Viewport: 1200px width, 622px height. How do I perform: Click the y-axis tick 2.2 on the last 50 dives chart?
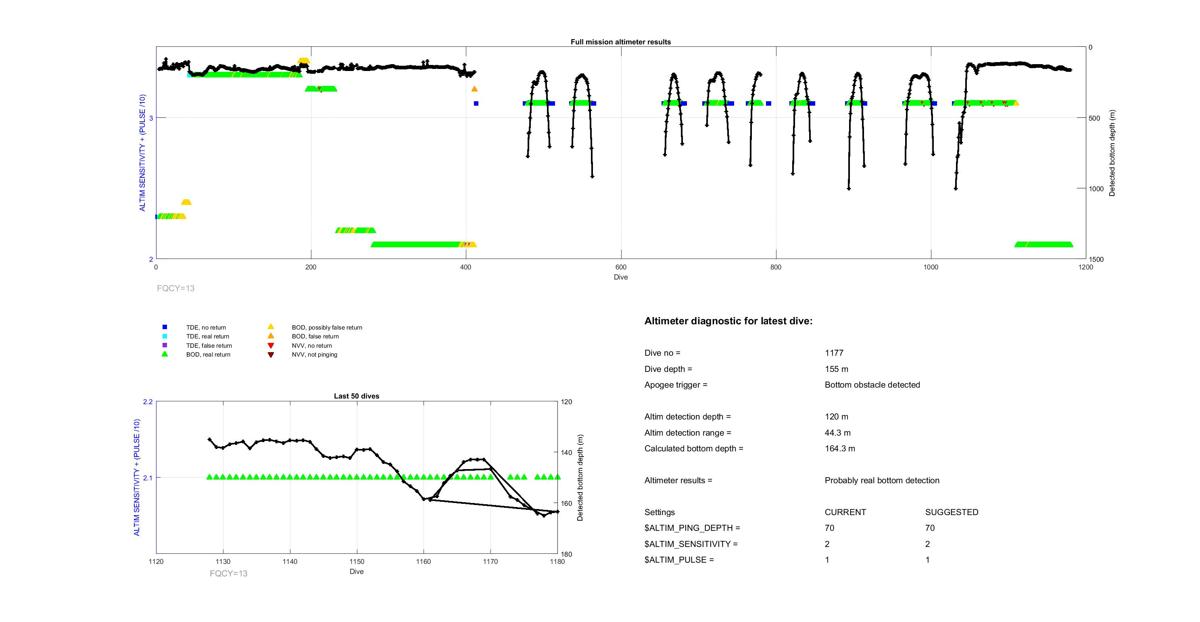click(148, 402)
